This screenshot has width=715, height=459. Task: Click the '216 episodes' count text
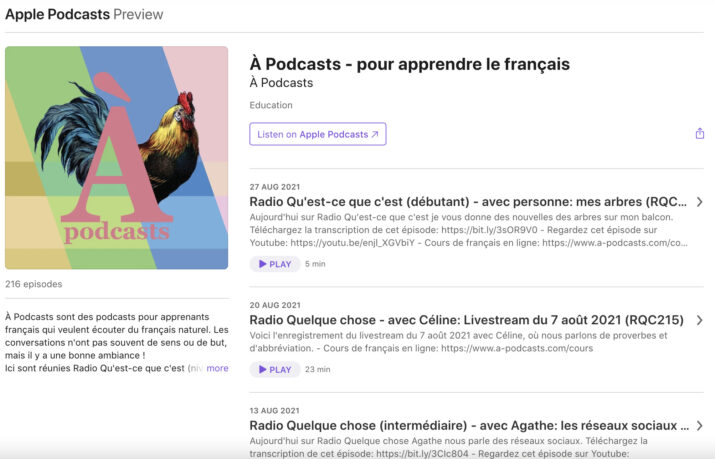(x=34, y=284)
